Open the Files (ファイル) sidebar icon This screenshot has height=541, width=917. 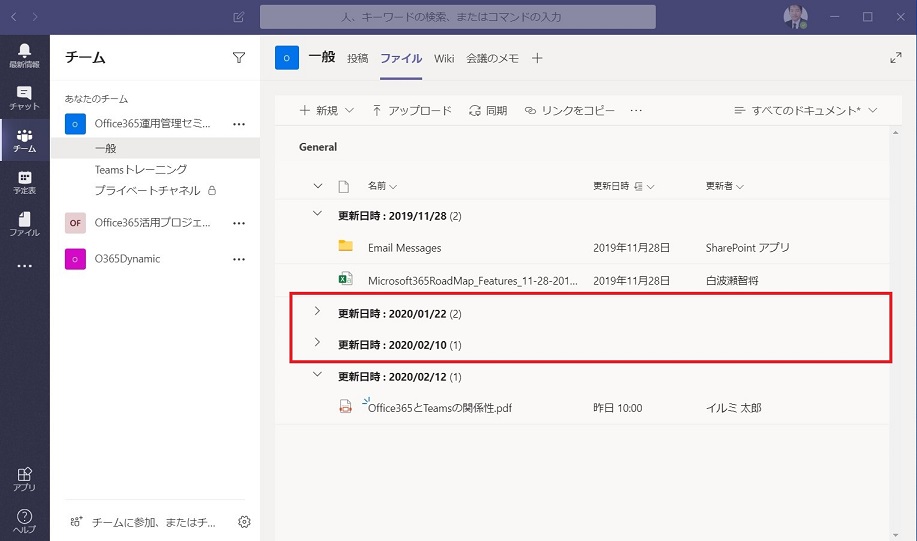25,224
